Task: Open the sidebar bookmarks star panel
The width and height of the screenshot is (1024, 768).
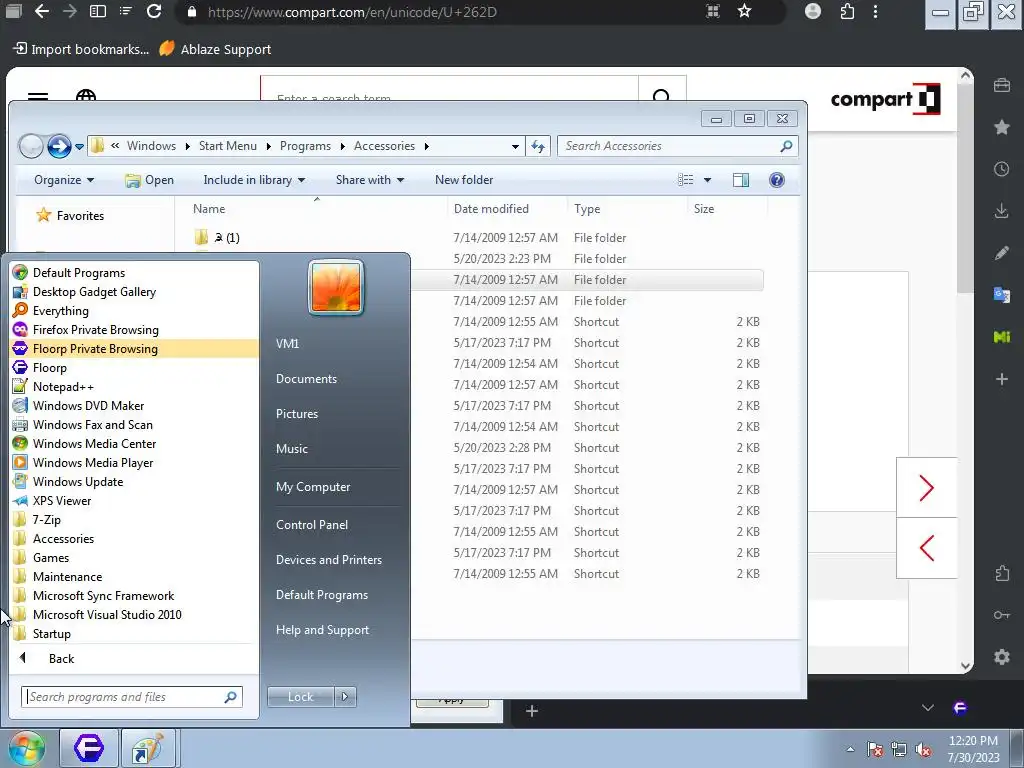Action: point(1002,127)
